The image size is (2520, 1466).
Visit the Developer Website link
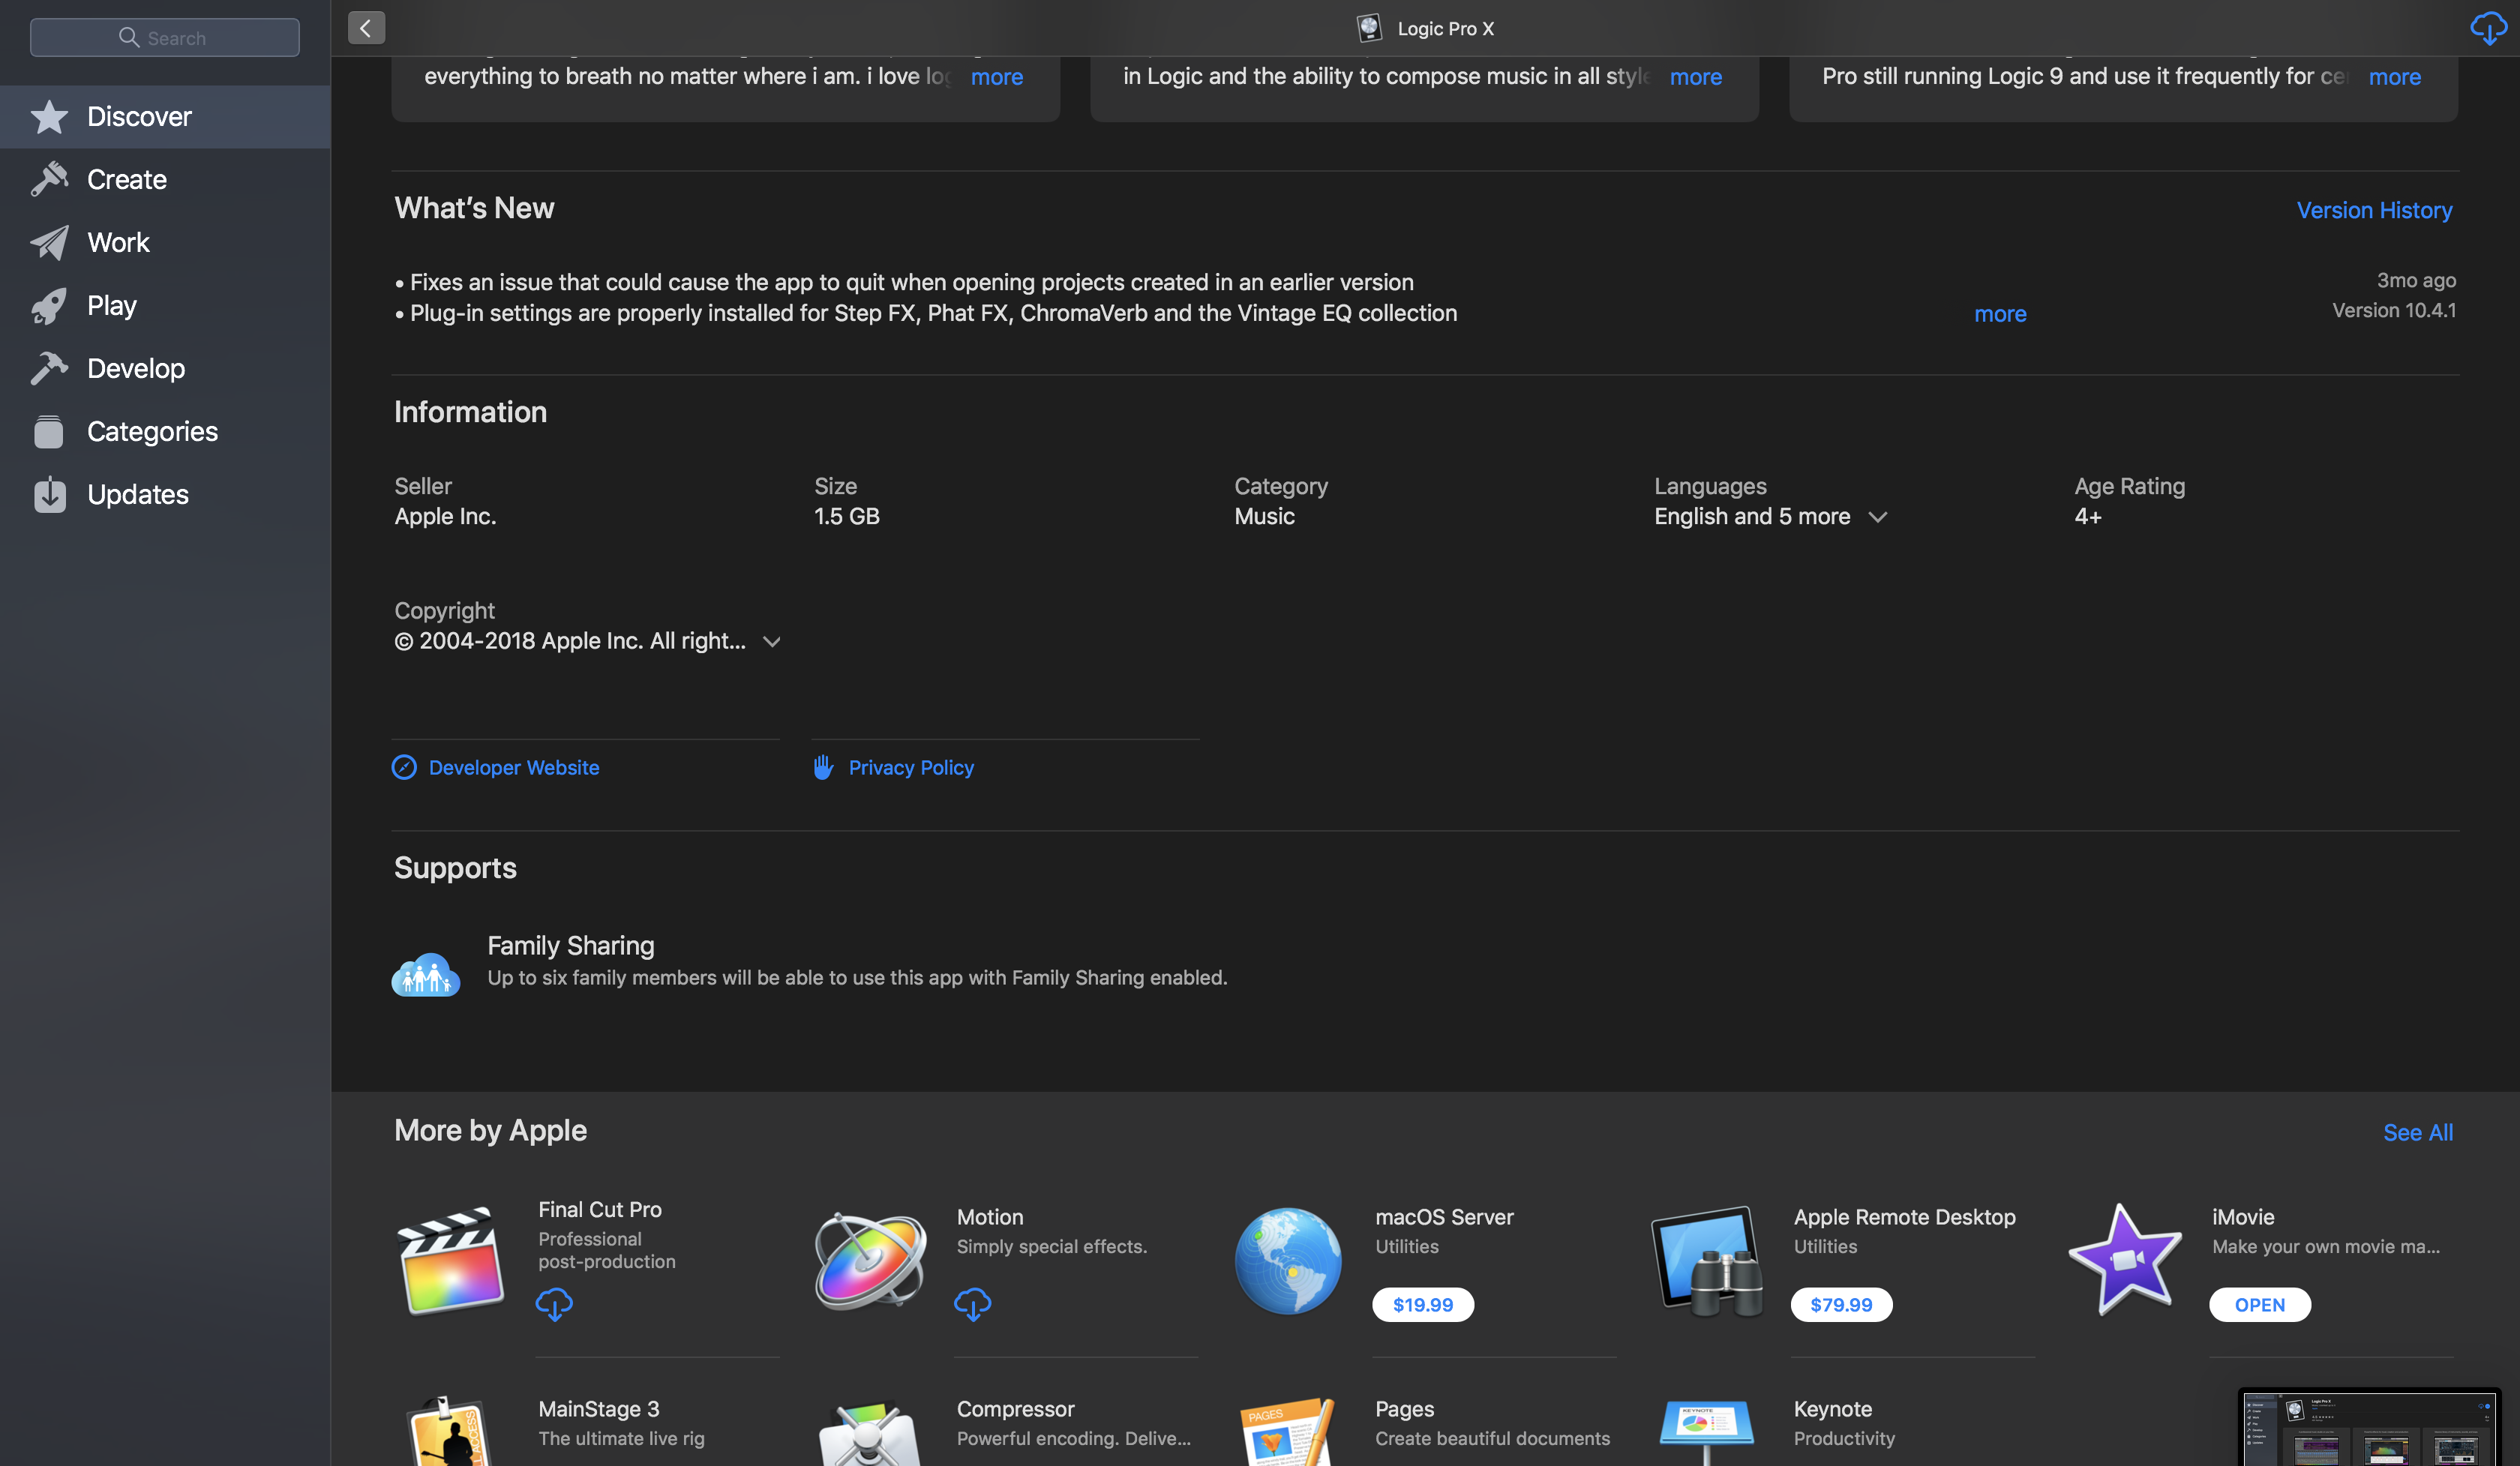495,768
